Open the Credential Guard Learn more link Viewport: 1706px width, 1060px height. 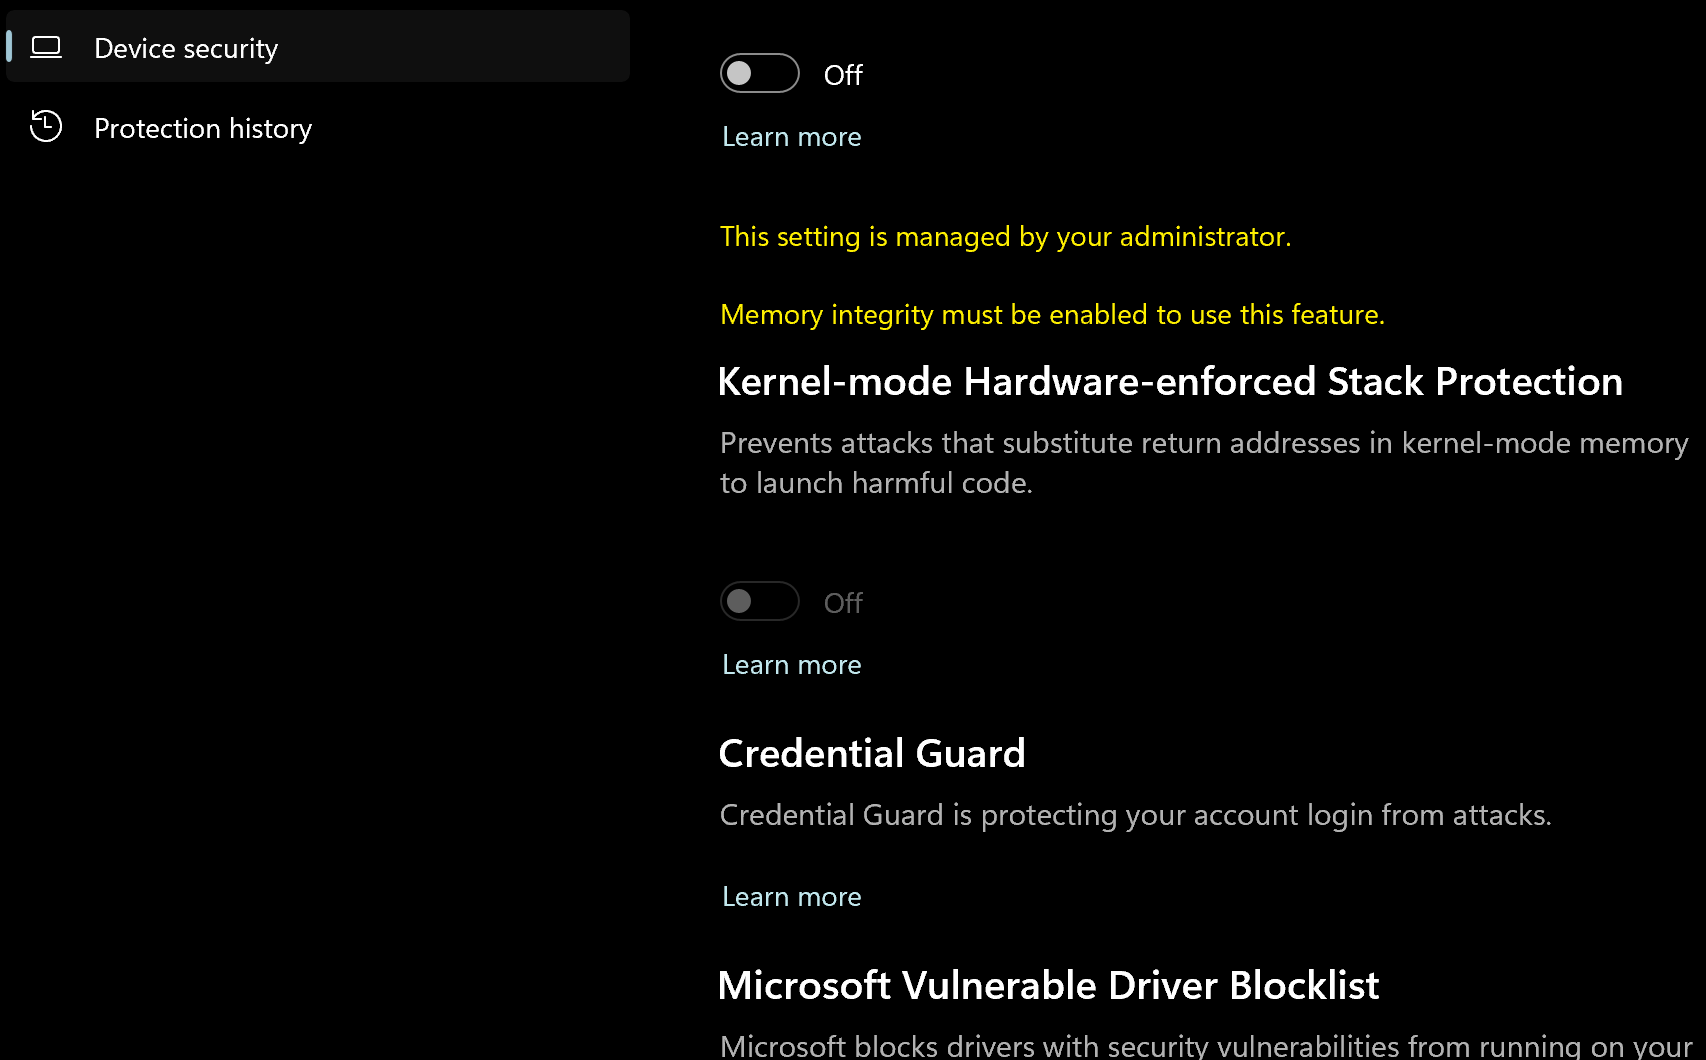[x=791, y=897]
